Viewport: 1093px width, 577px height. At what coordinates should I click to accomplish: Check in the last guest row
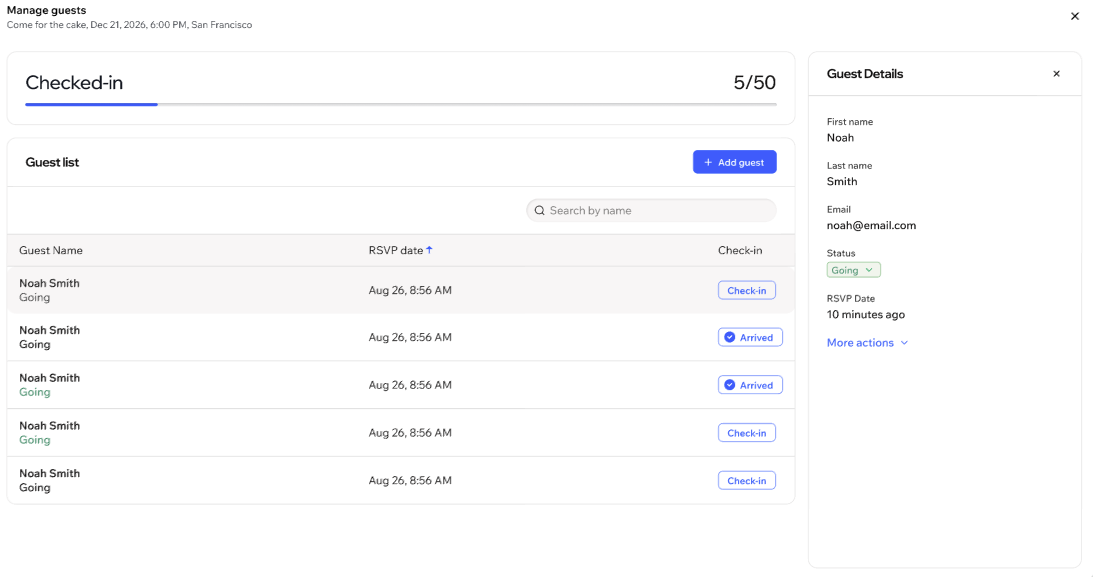point(746,481)
